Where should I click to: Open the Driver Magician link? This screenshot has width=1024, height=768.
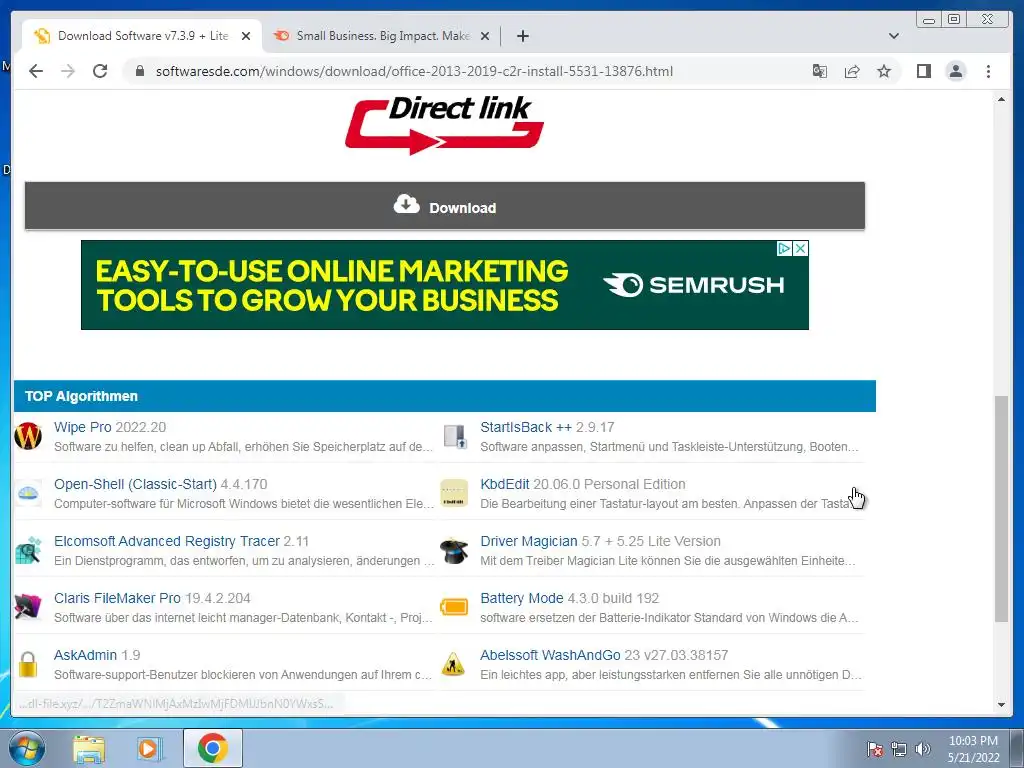click(529, 541)
